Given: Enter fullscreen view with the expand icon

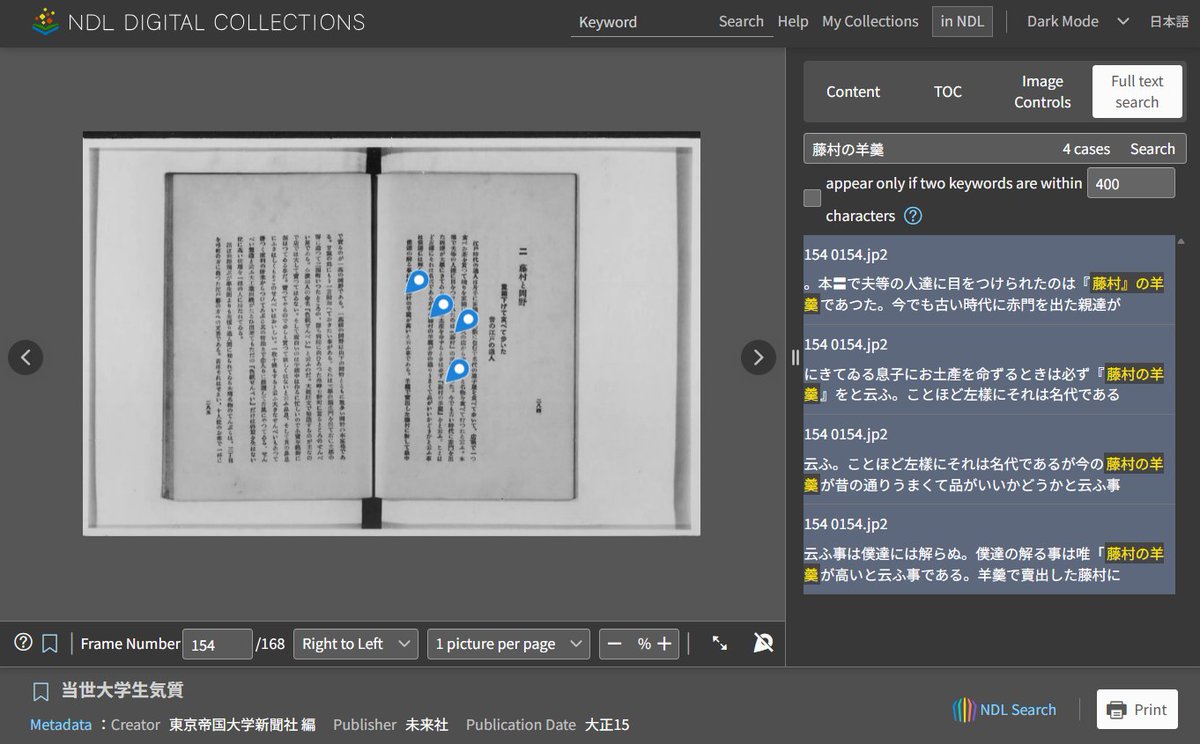Looking at the screenshot, I should coord(720,643).
